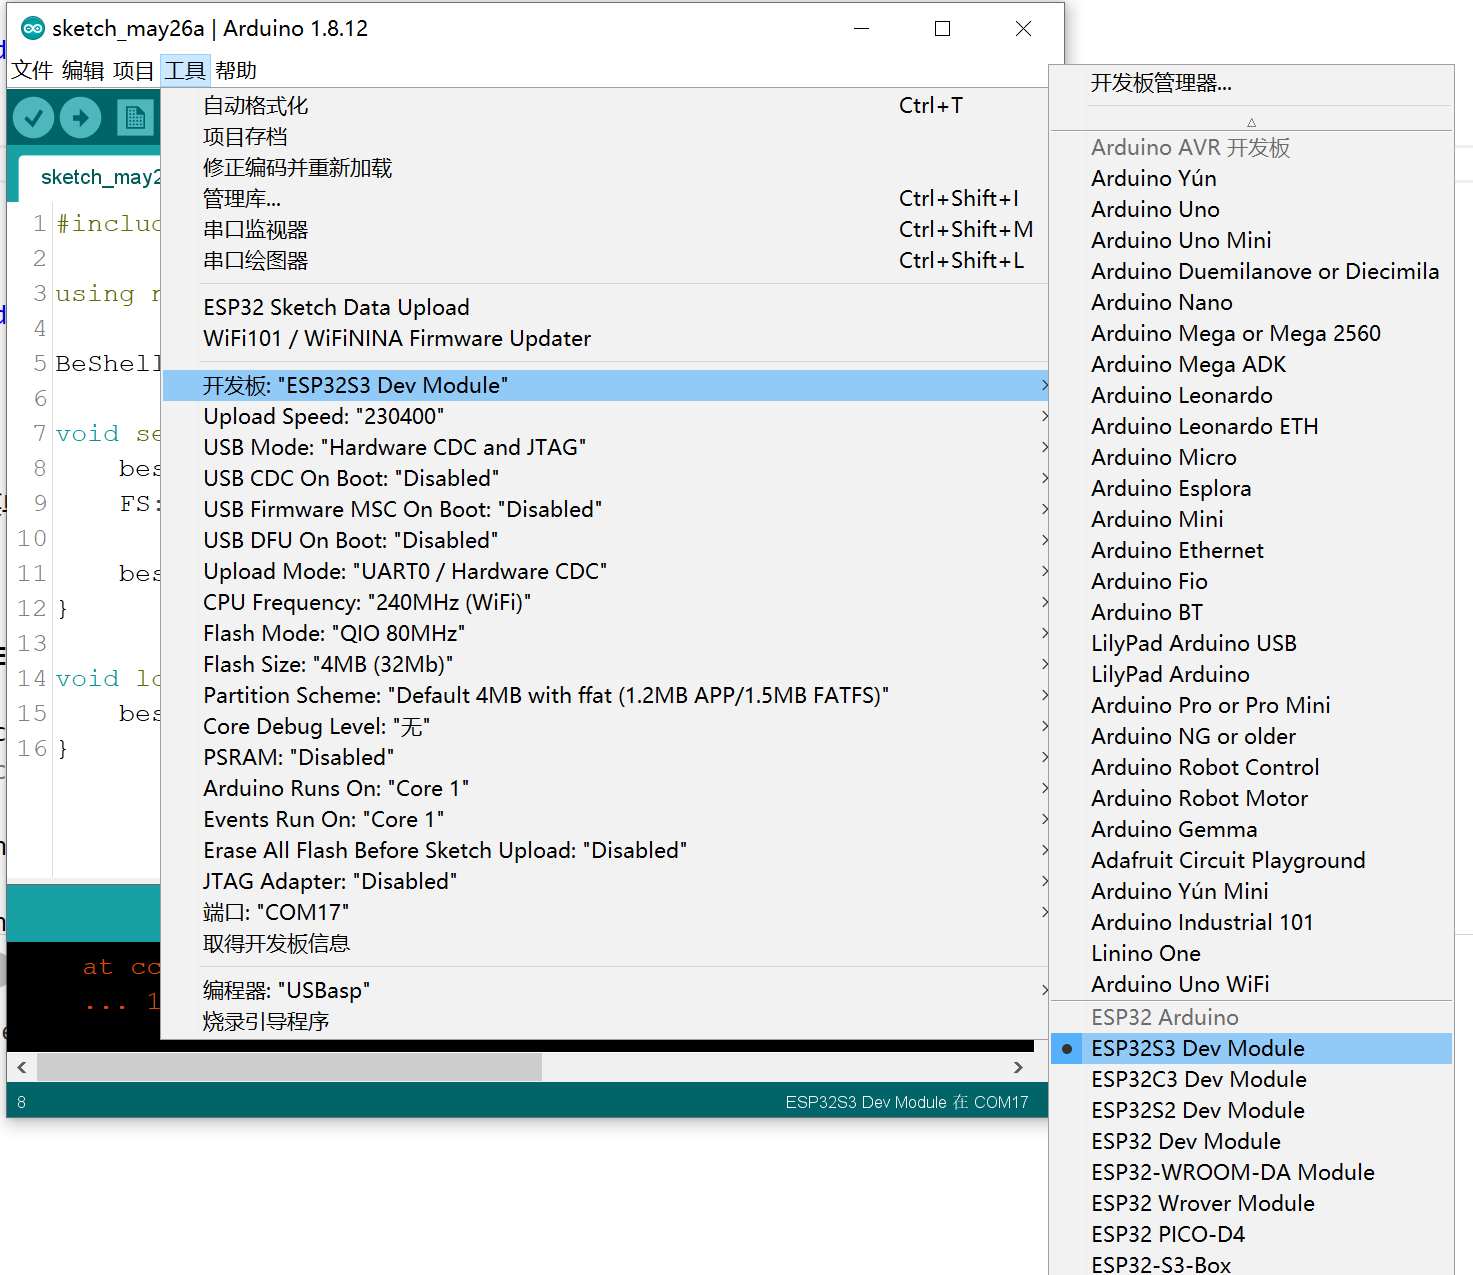Click 烧录引导程序 entry
The height and width of the screenshot is (1275, 1473).
tap(605, 1022)
